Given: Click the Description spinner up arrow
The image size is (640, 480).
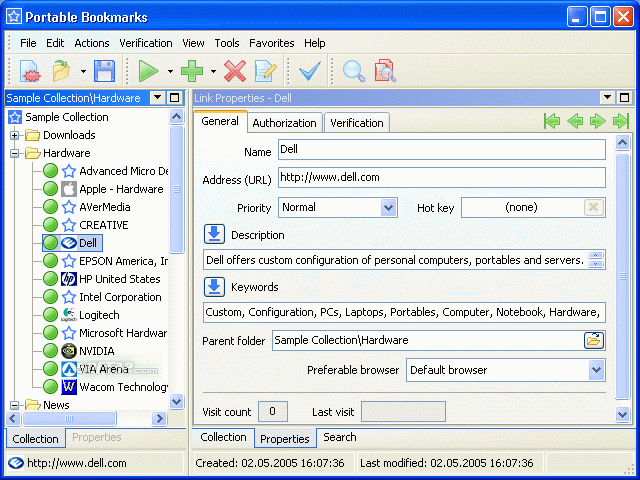Looking at the screenshot, I should 596,256.
